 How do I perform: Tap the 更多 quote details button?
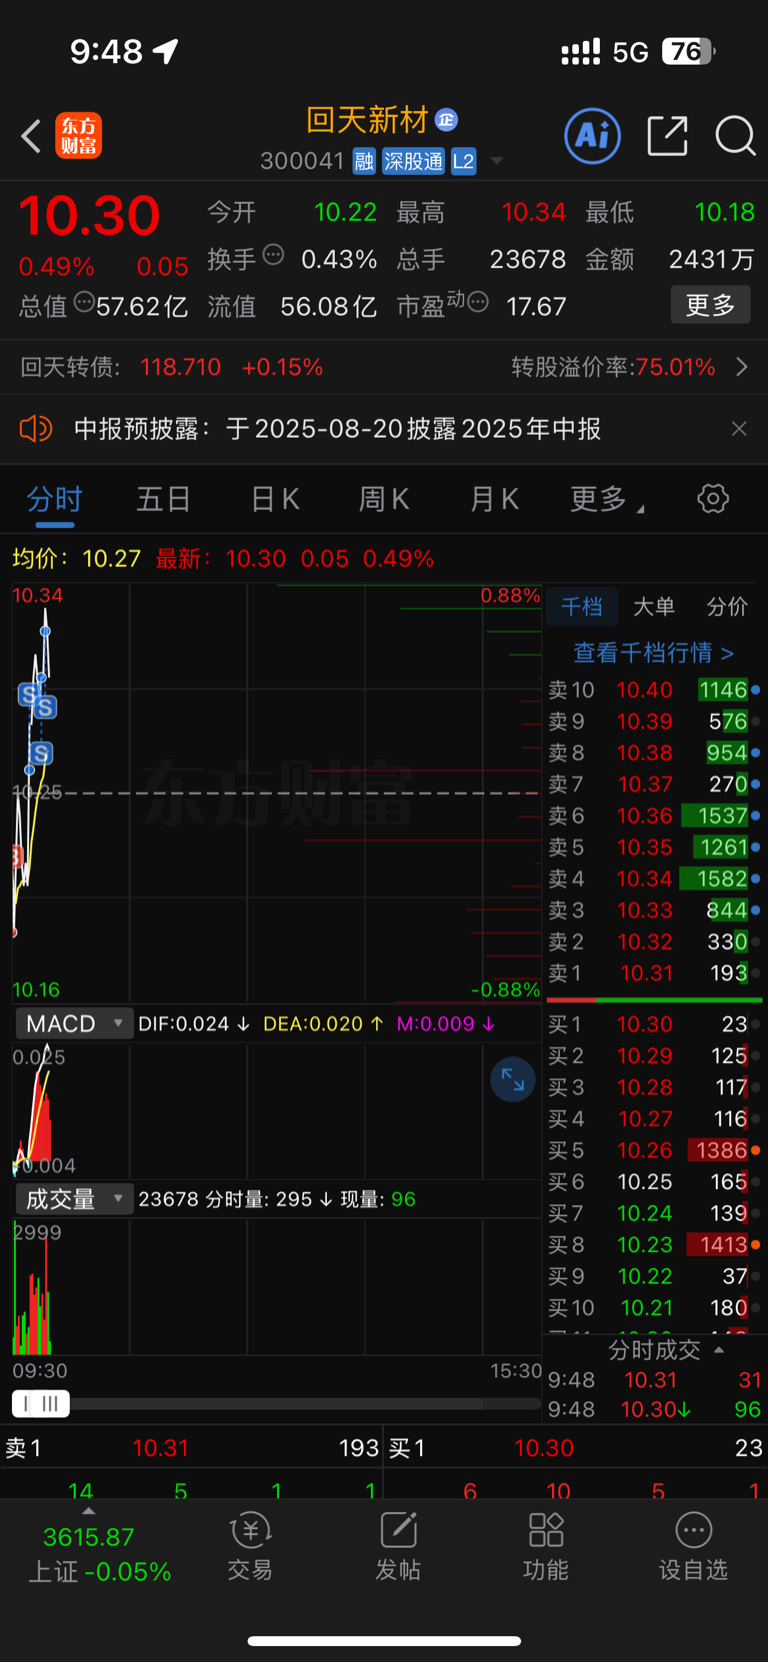coord(710,305)
